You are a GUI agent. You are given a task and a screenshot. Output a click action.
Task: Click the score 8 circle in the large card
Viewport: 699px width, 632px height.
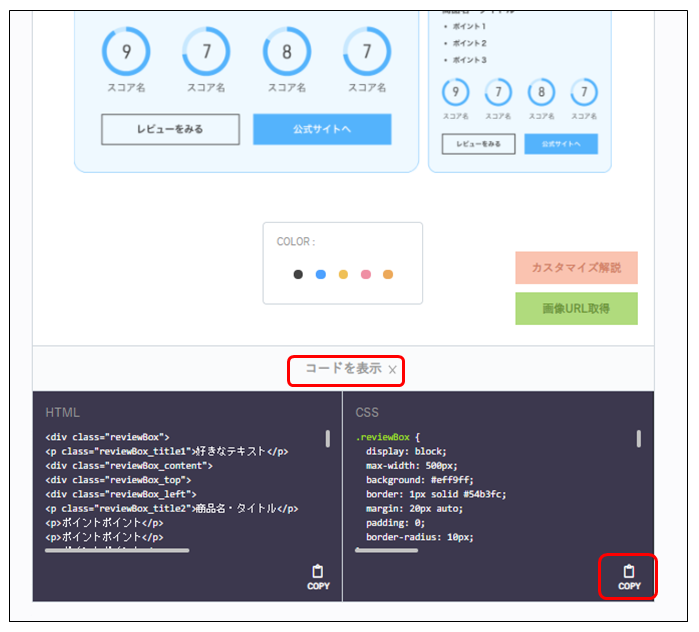click(x=287, y=51)
